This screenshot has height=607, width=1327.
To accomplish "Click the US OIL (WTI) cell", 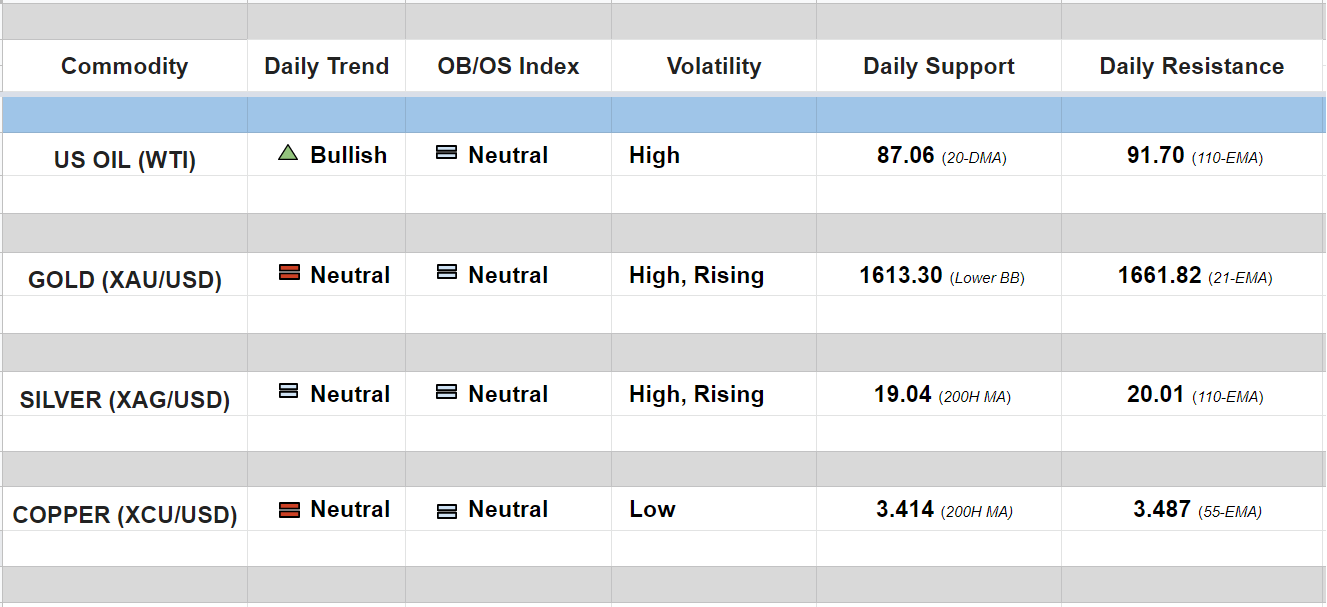I will pos(125,159).
